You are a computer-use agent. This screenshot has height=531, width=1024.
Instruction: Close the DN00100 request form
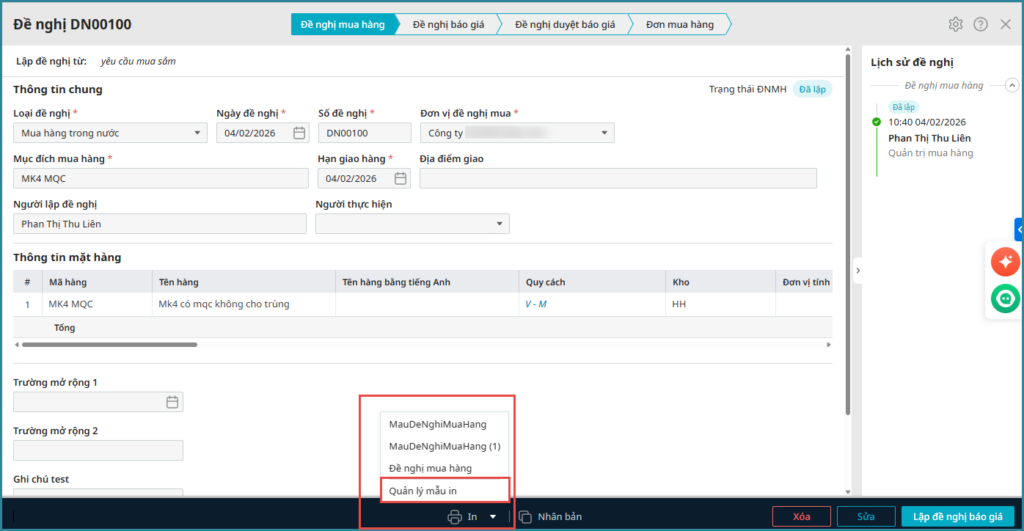click(1006, 24)
